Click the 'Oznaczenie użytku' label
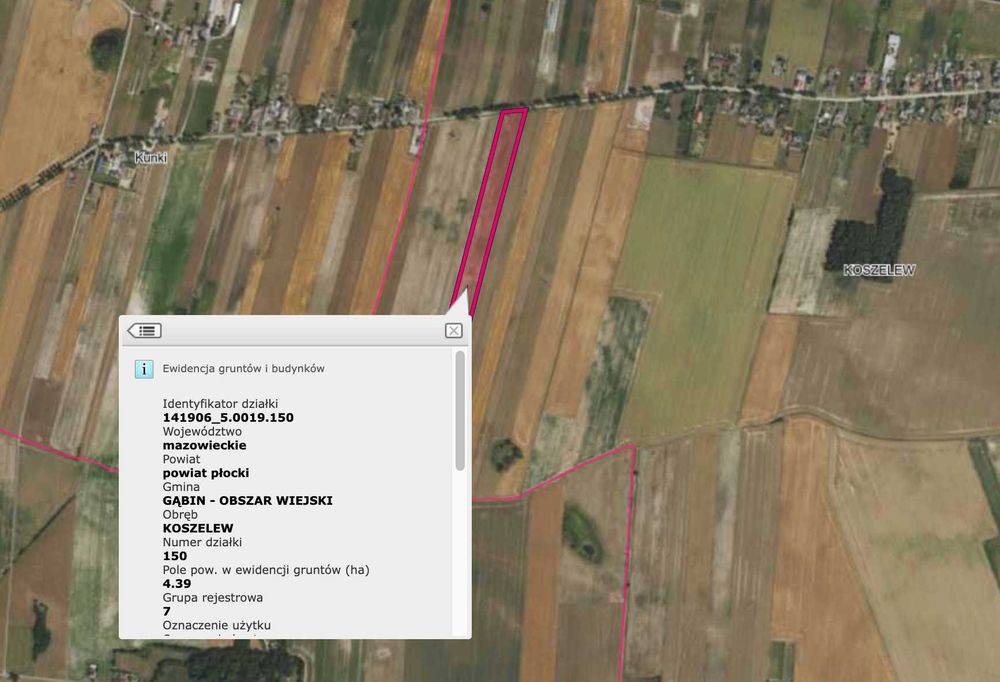Screen dimensions: 1000x682 point(217,625)
